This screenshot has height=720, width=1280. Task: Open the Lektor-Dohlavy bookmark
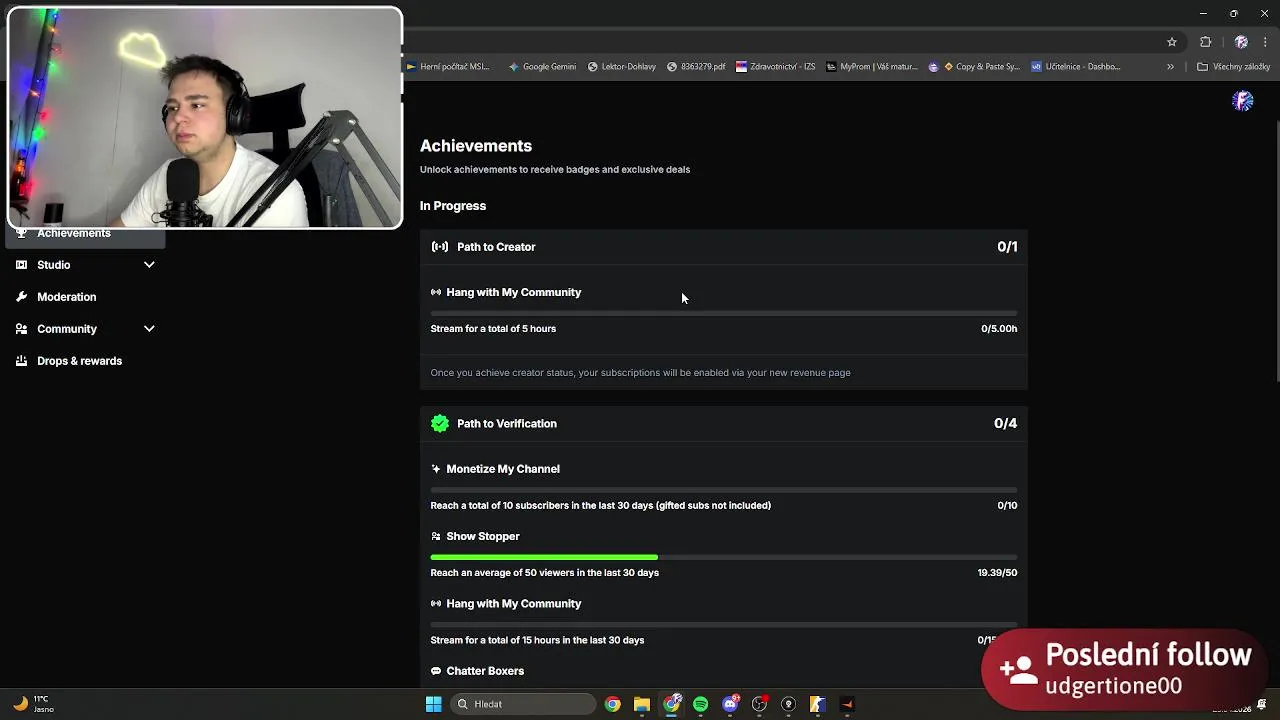tap(622, 67)
